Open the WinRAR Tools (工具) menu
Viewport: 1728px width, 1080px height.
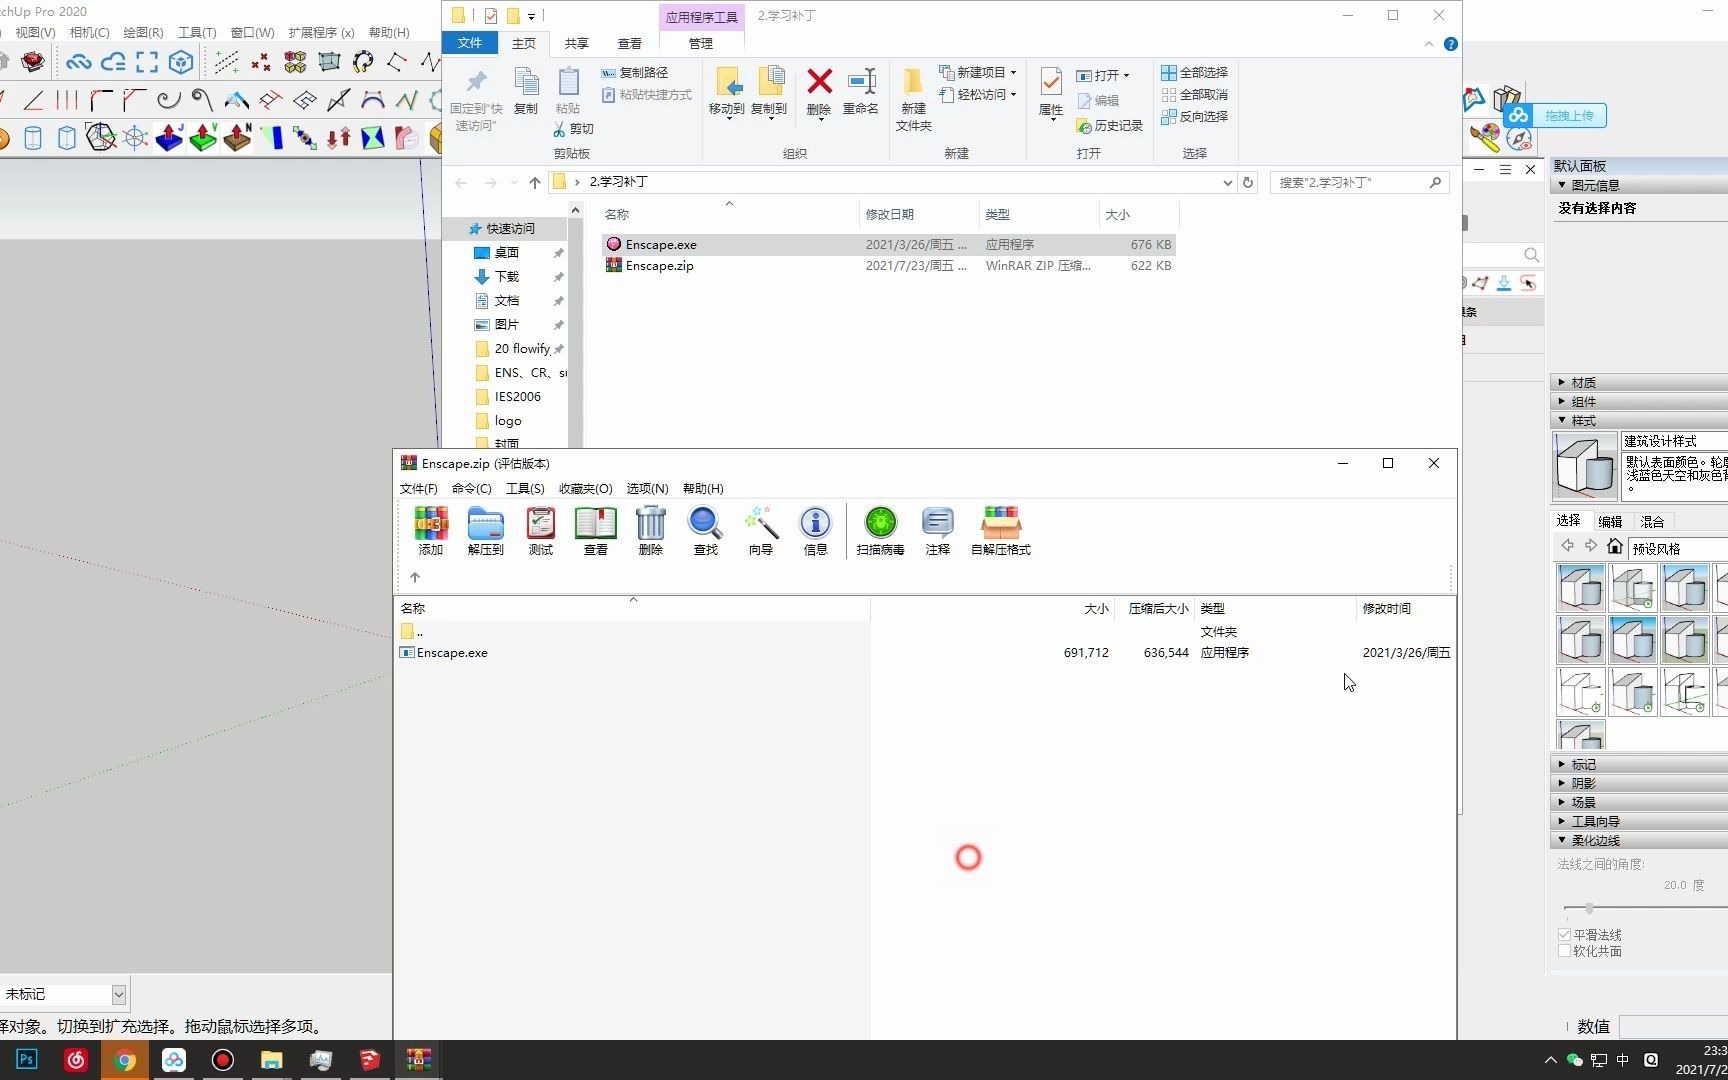[525, 488]
